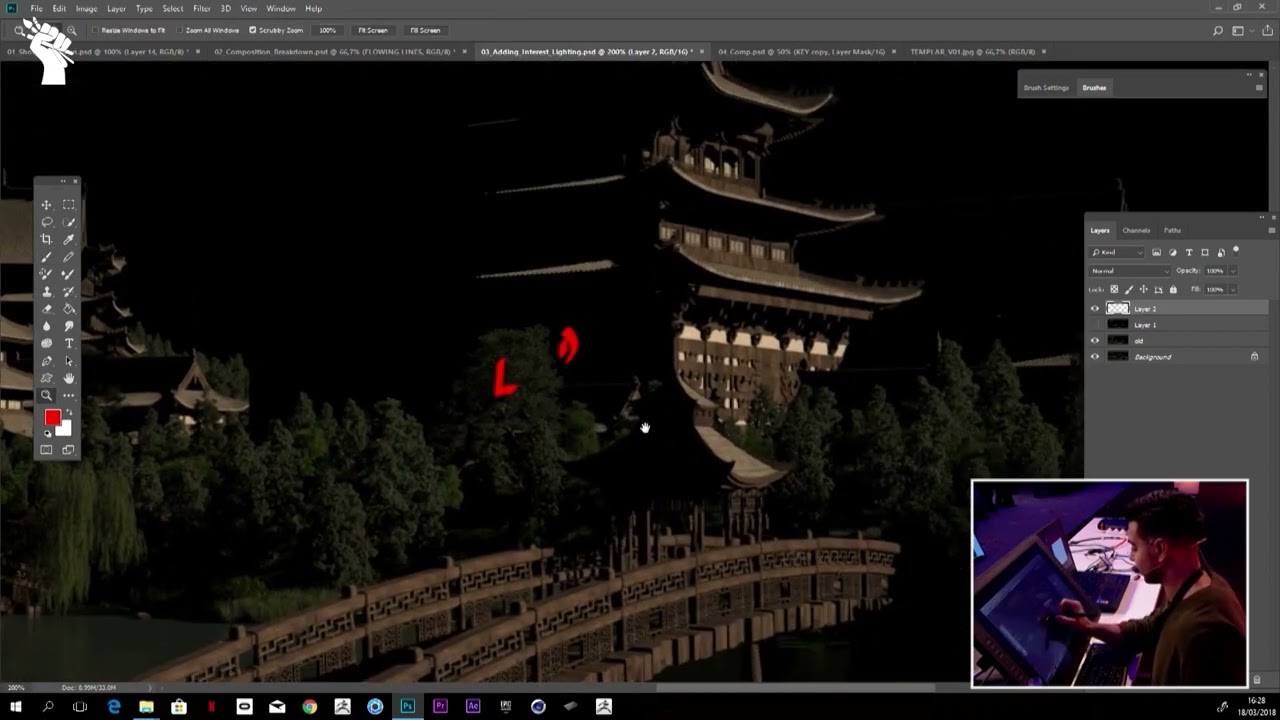Screen dimensions: 1280x720
Task: Click the Fit Screen button
Action: pyautogui.click(x=373, y=30)
